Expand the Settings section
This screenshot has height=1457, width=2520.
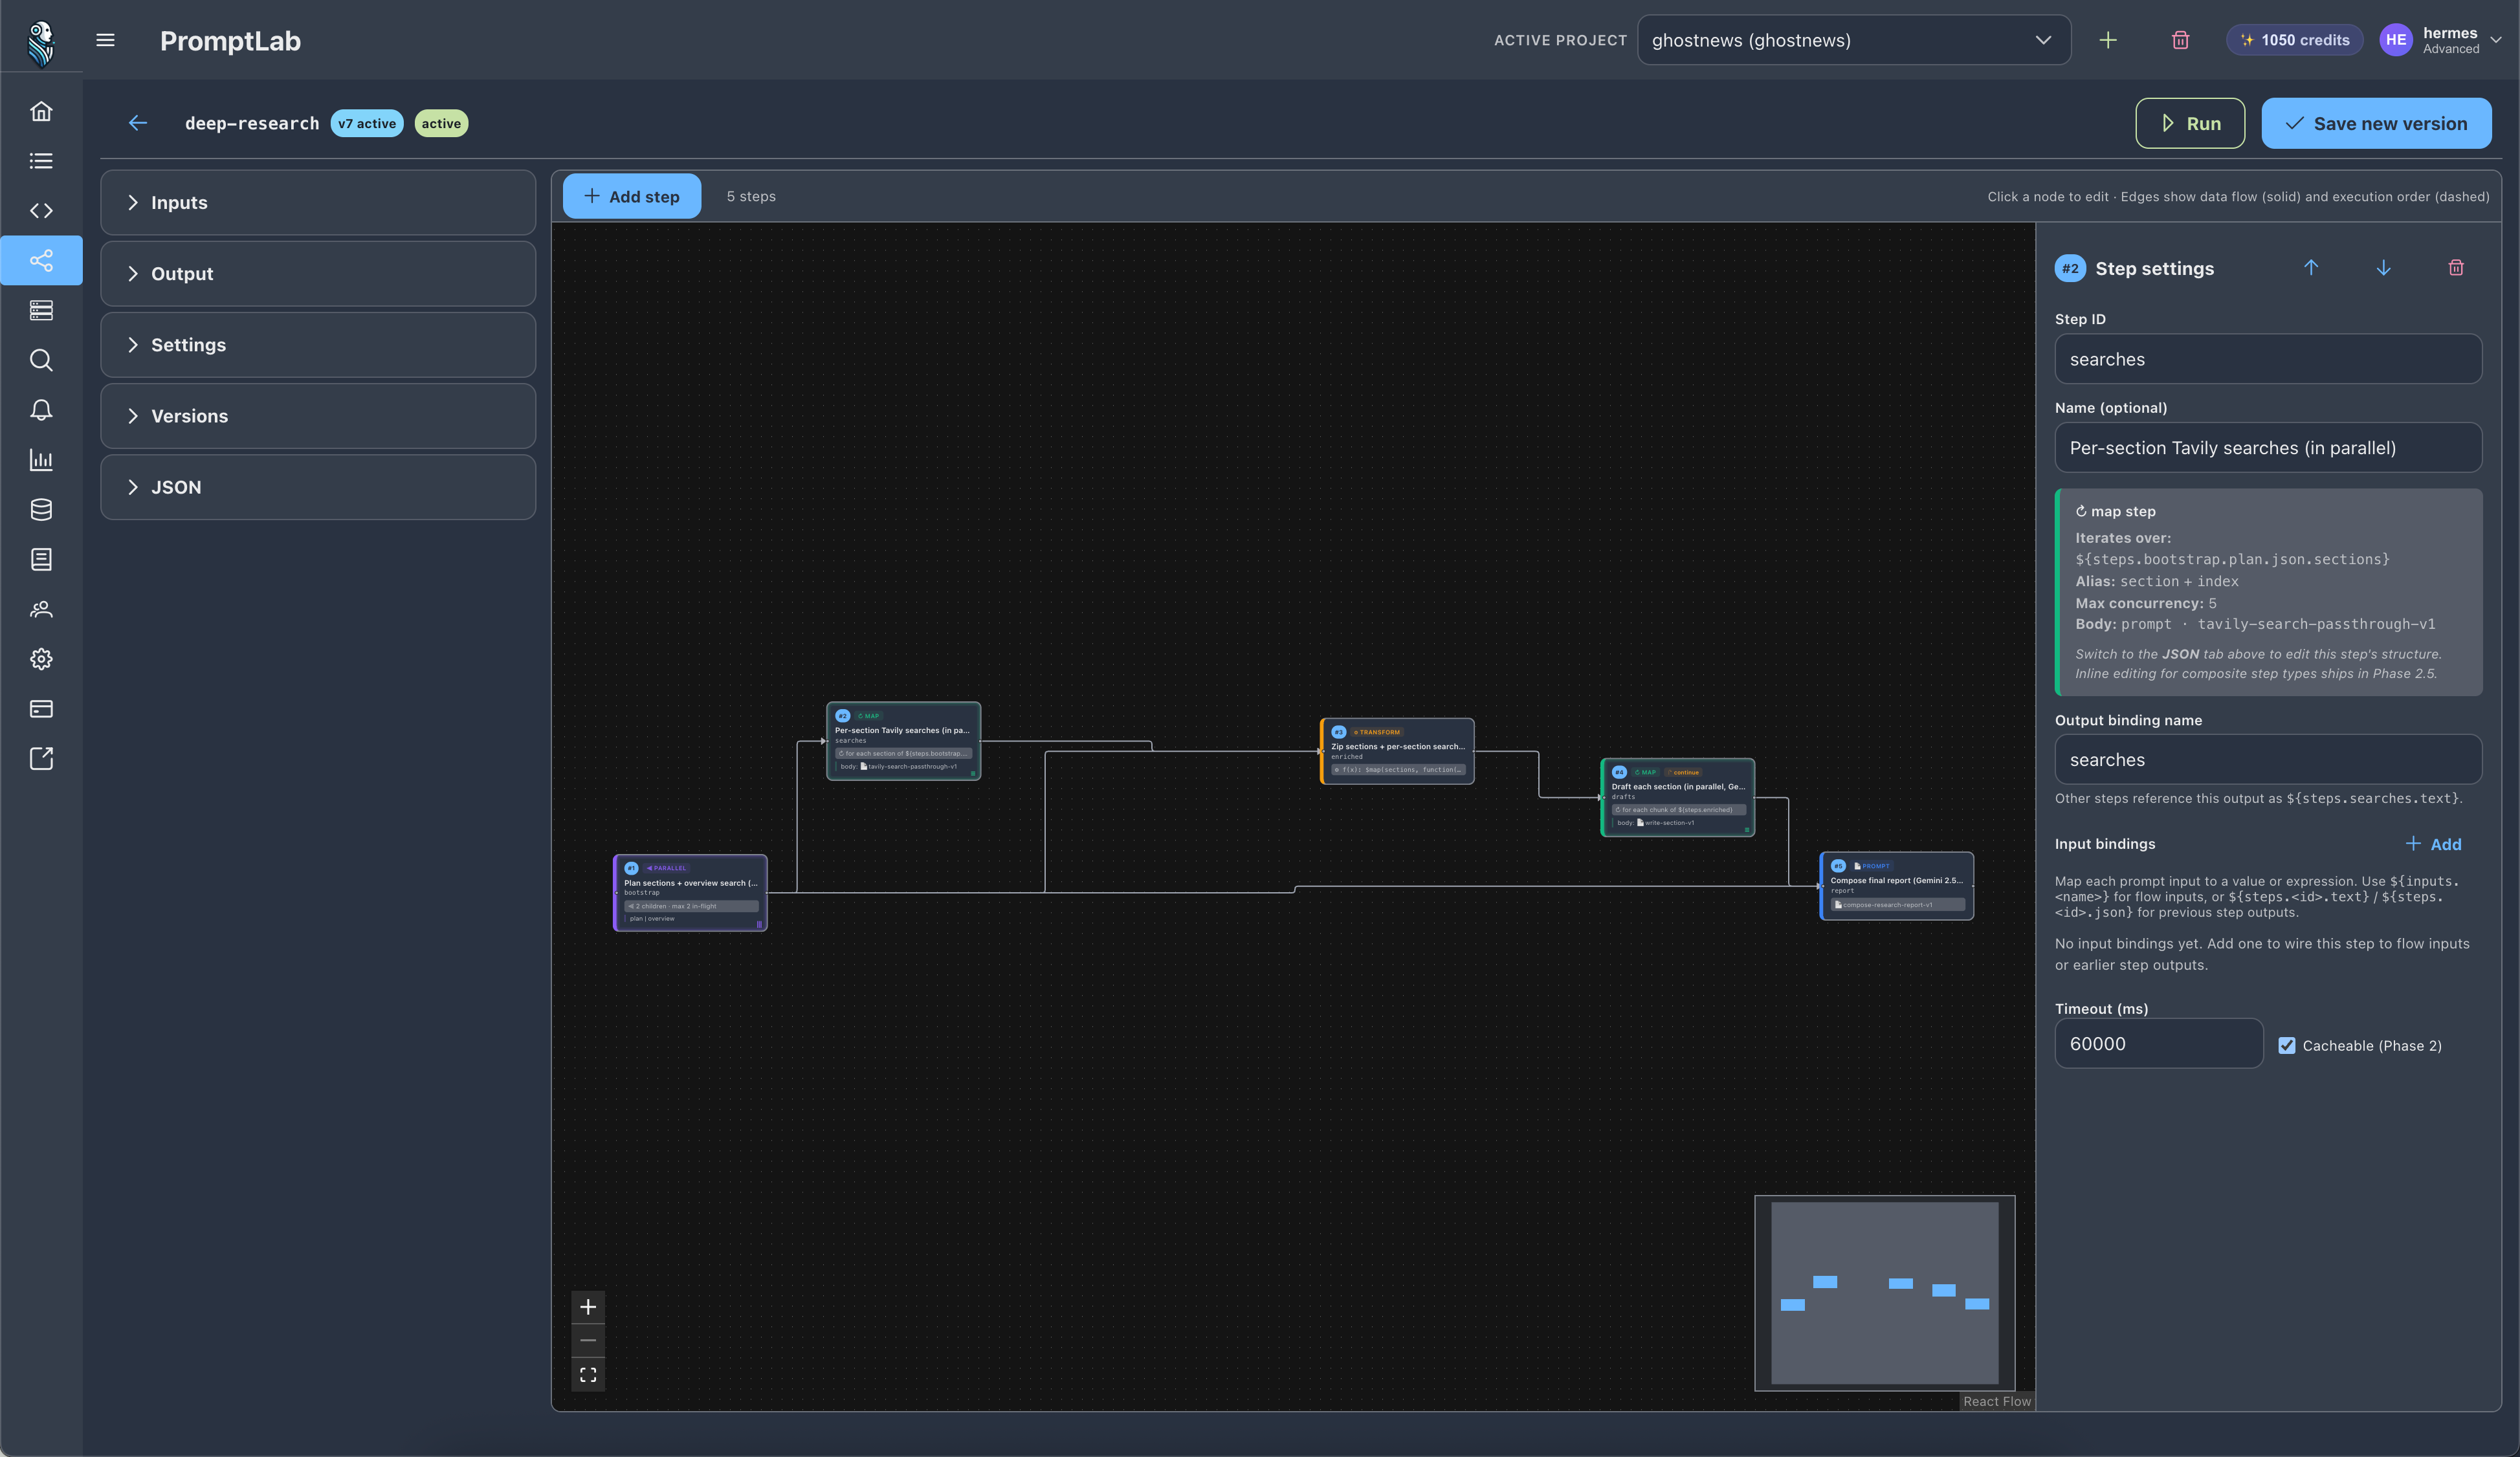[x=318, y=345]
